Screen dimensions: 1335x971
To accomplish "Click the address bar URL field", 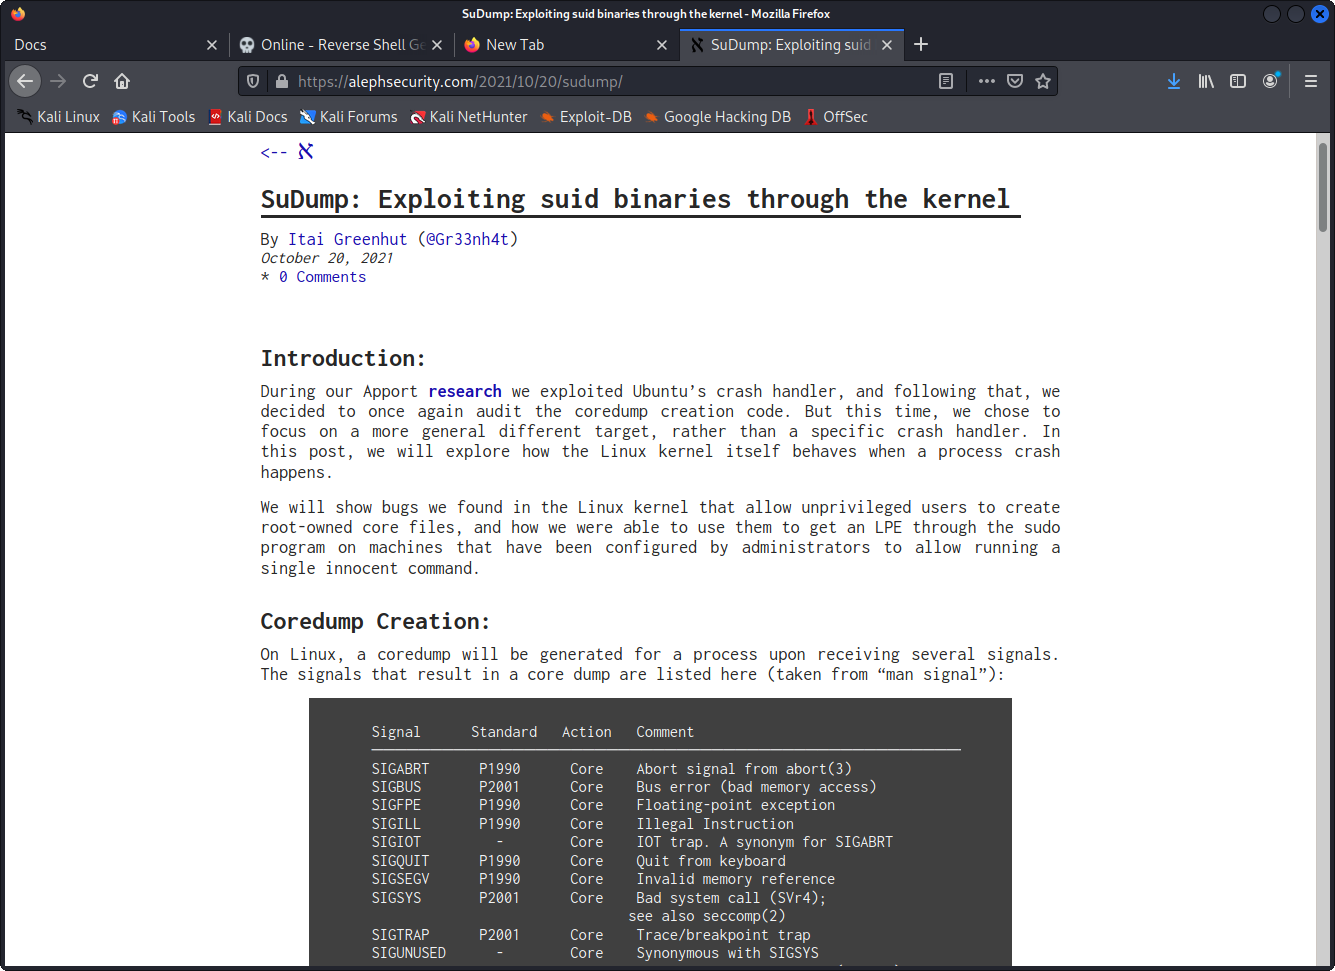I will pyautogui.click(x=600, y=81).
